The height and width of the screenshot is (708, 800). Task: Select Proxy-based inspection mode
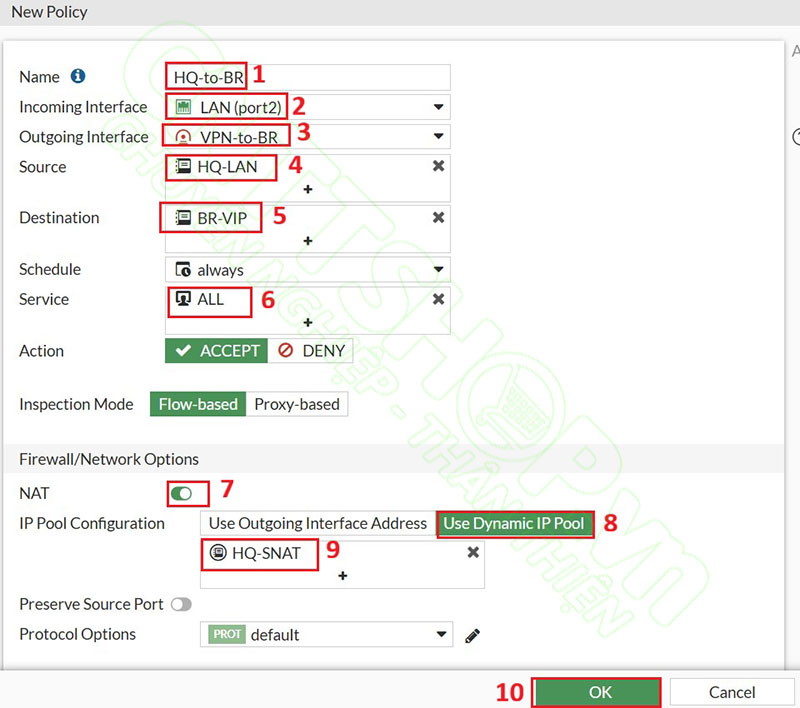297,404
